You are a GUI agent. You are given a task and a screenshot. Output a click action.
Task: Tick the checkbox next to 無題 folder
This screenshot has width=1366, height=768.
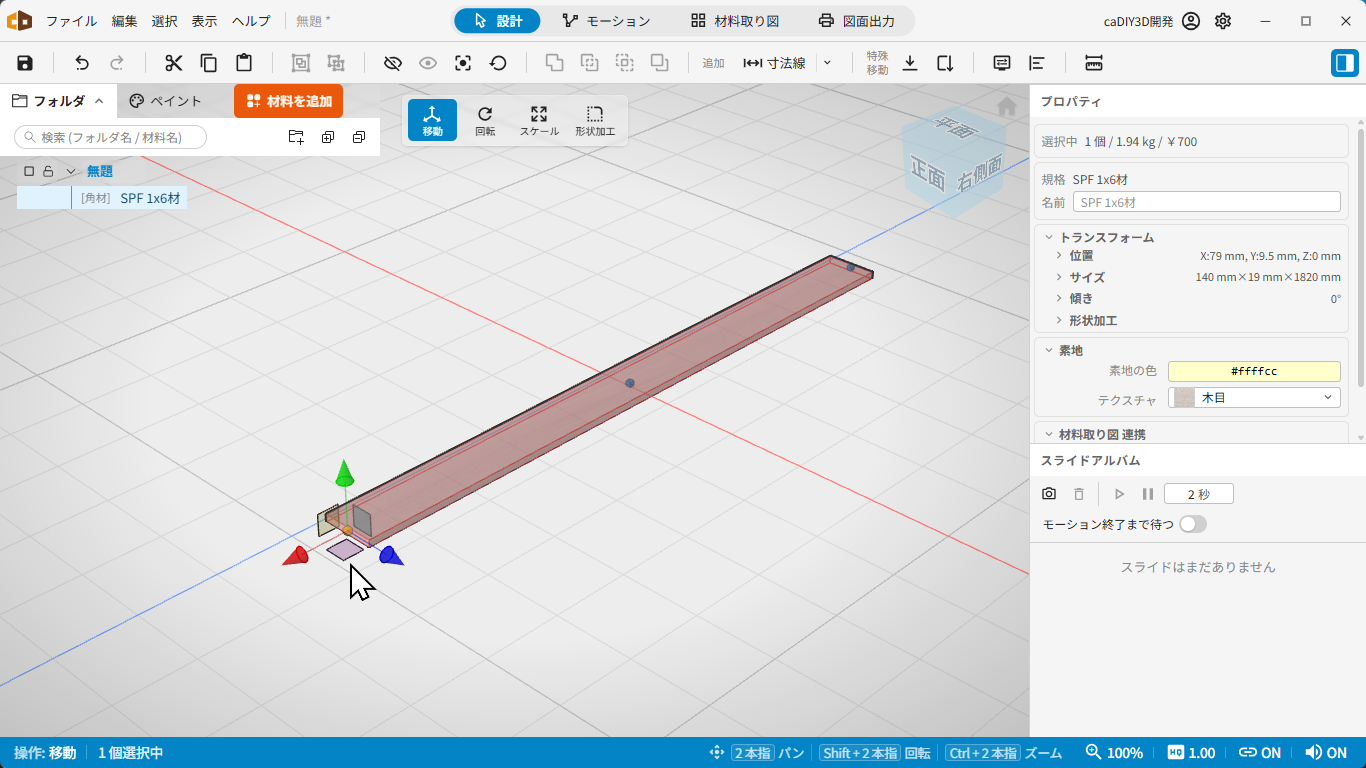(x=29, y=171)
